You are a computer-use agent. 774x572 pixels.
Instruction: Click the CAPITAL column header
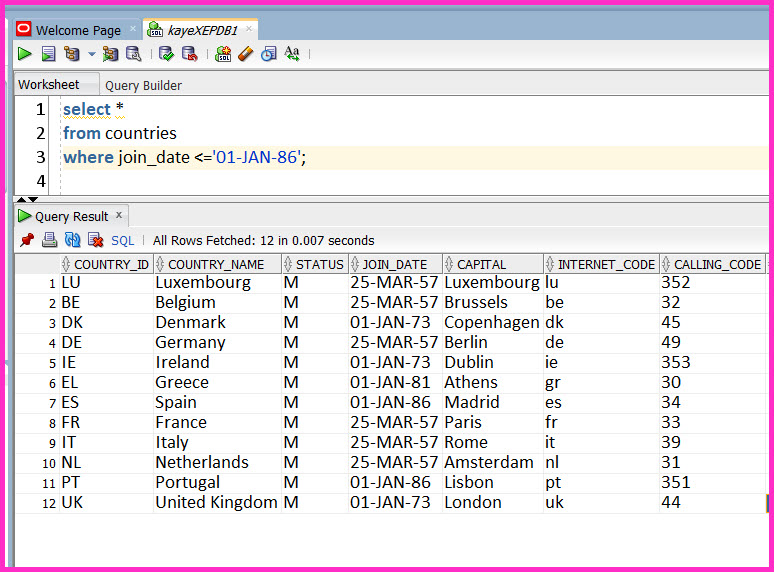pos(493,265)
